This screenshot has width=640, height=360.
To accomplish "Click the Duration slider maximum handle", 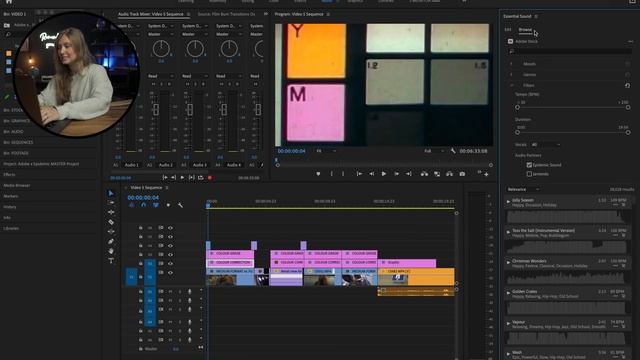I will pyautogui.click(x=628, y=132).
